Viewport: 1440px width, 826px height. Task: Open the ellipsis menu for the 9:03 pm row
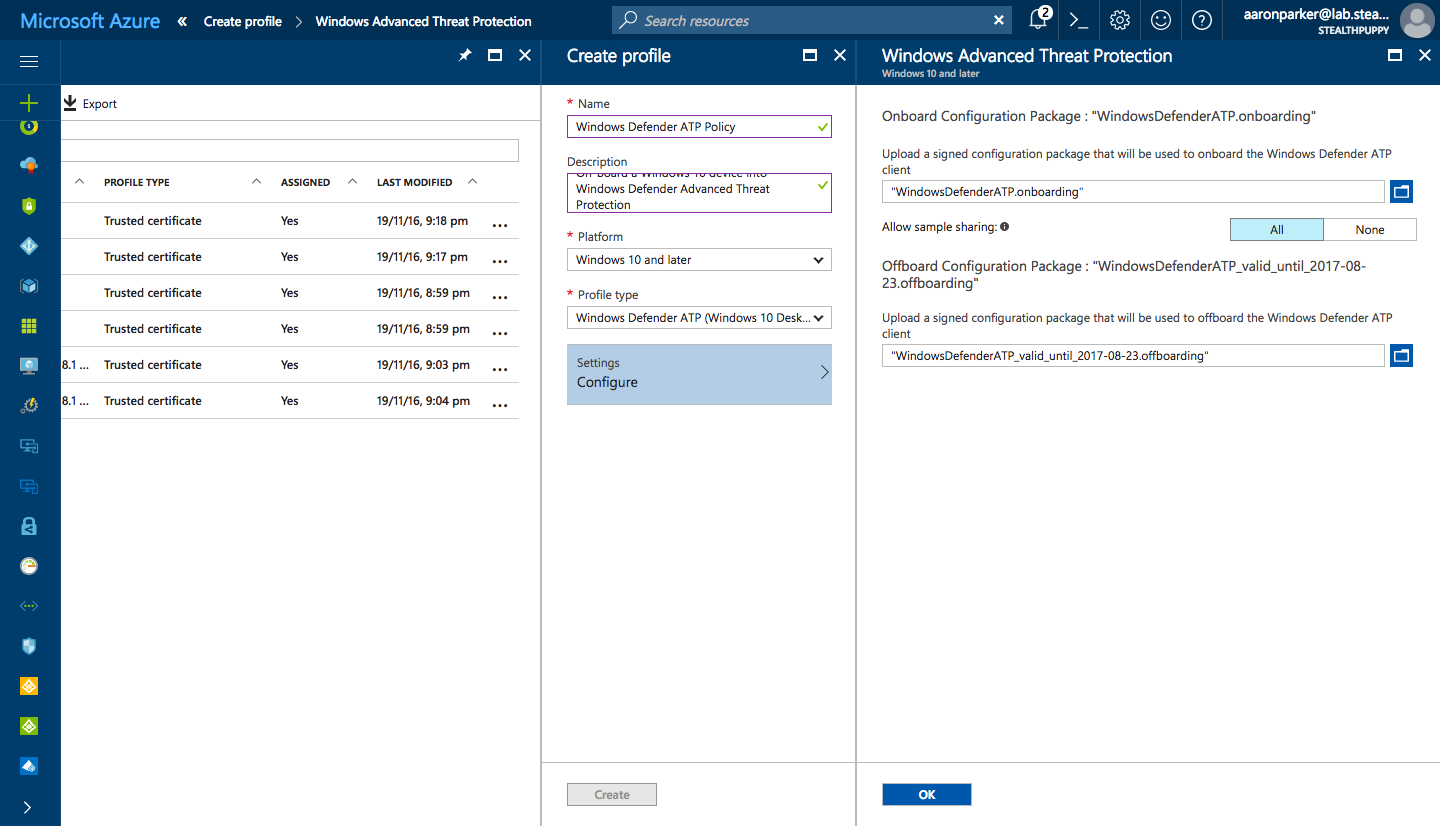[500, 369]
